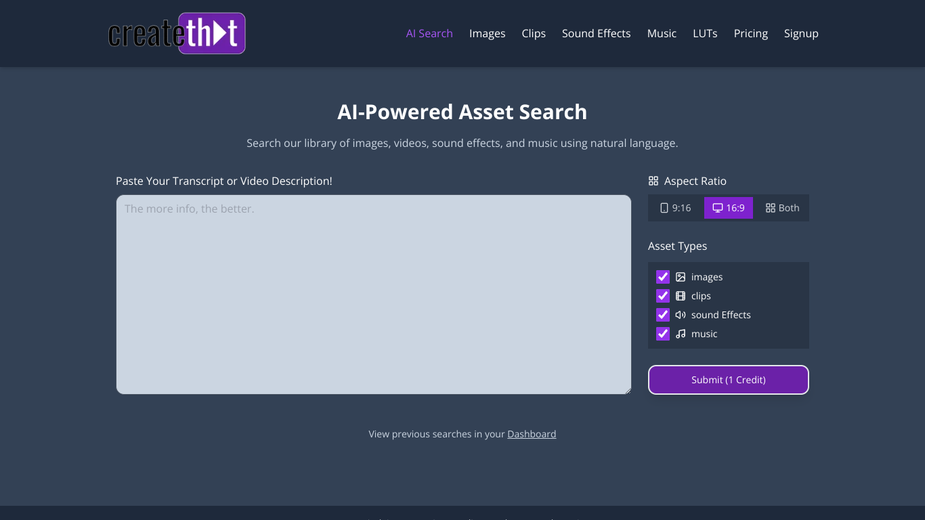Click the createthat logo

(x=176, y=33)
